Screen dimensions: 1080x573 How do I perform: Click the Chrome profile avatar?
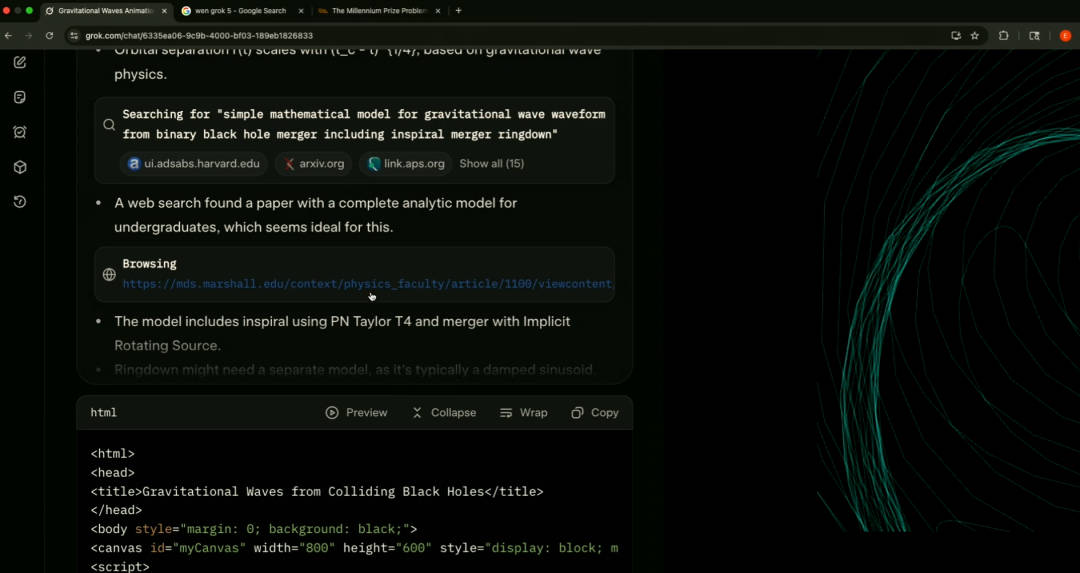click(1065, 36)
